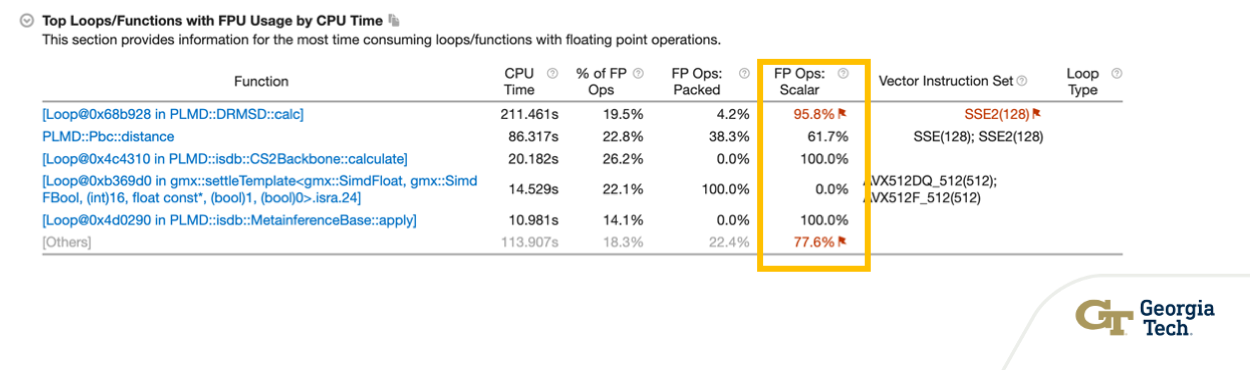The width and height of the screenshot is (1250, 370).
Task: Click the red flag next to SSE2(128)
Action: tap(1037, 114)
